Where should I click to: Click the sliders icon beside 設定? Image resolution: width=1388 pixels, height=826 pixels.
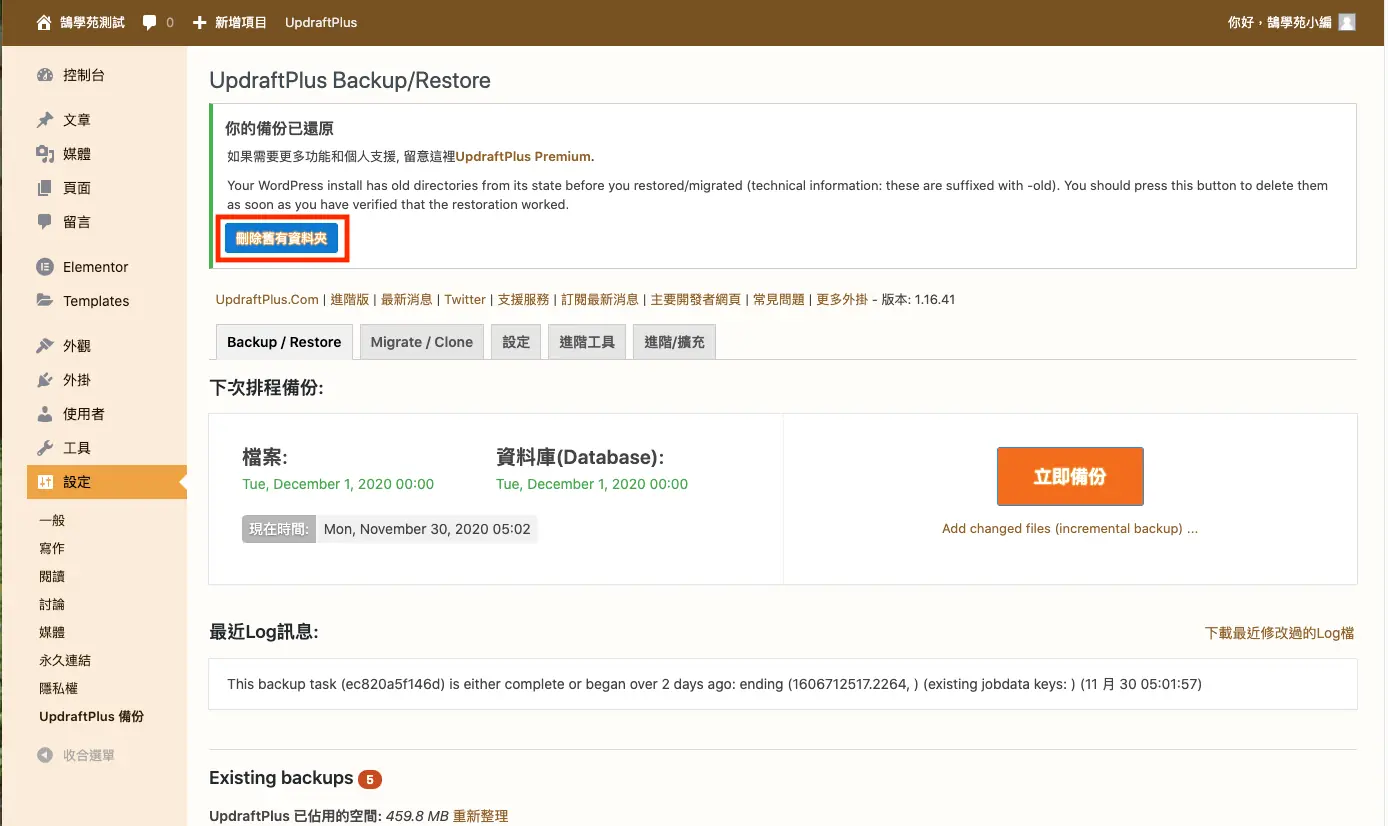point(45,482)
